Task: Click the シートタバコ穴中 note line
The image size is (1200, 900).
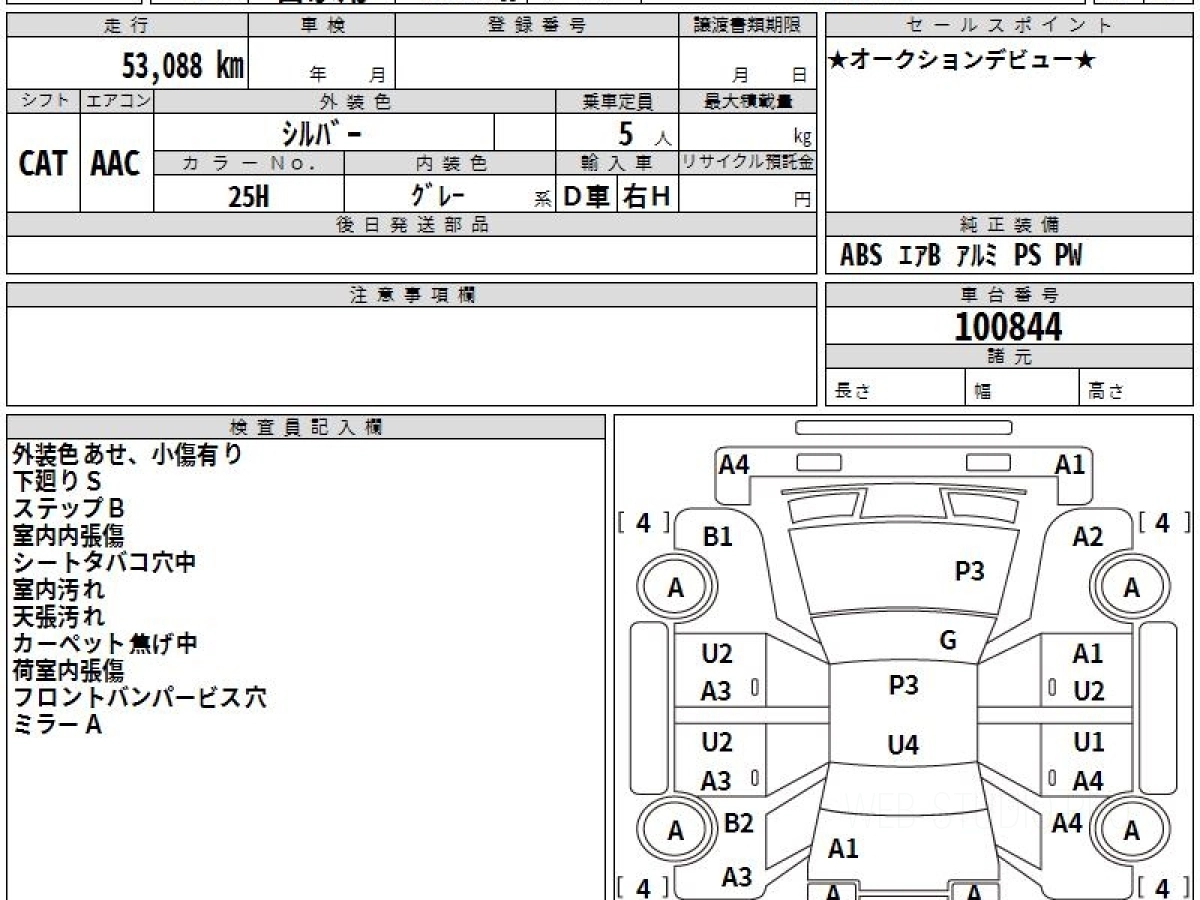Action: point(104,563)
